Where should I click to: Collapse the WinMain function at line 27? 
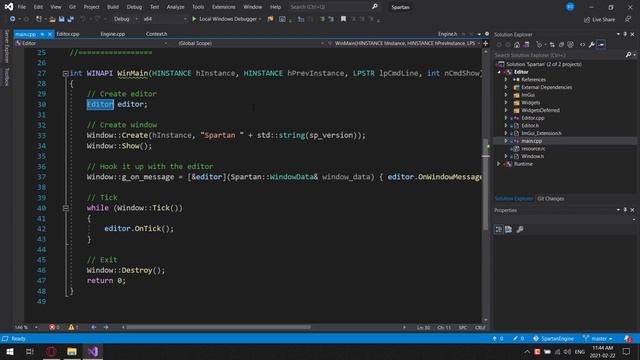click(x=65, y=73)
